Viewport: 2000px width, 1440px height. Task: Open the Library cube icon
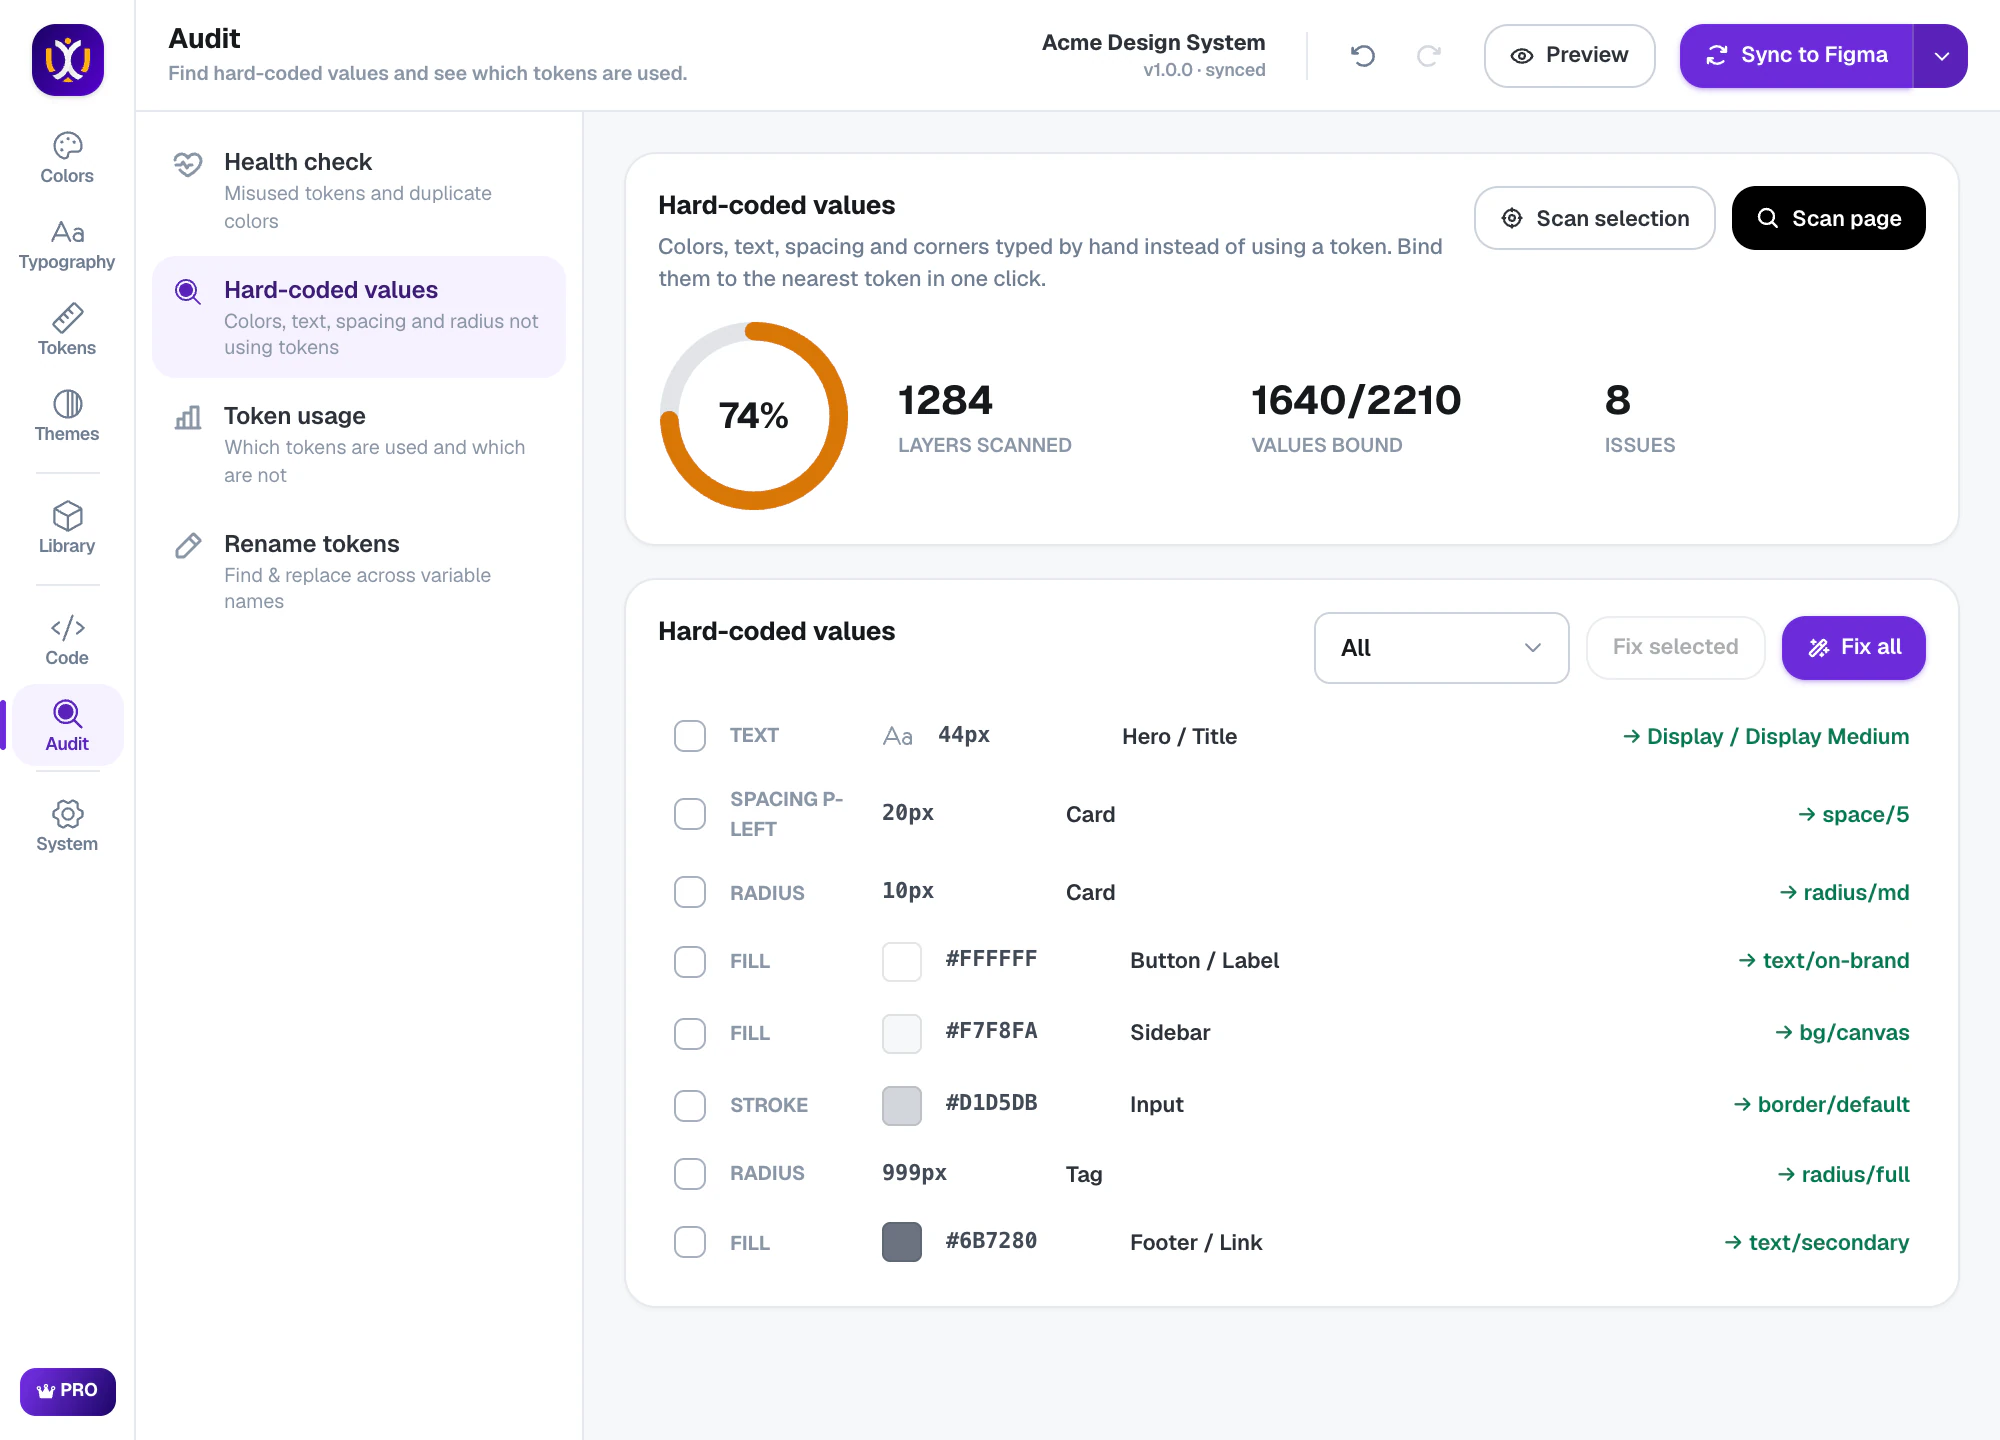(67, 516)
